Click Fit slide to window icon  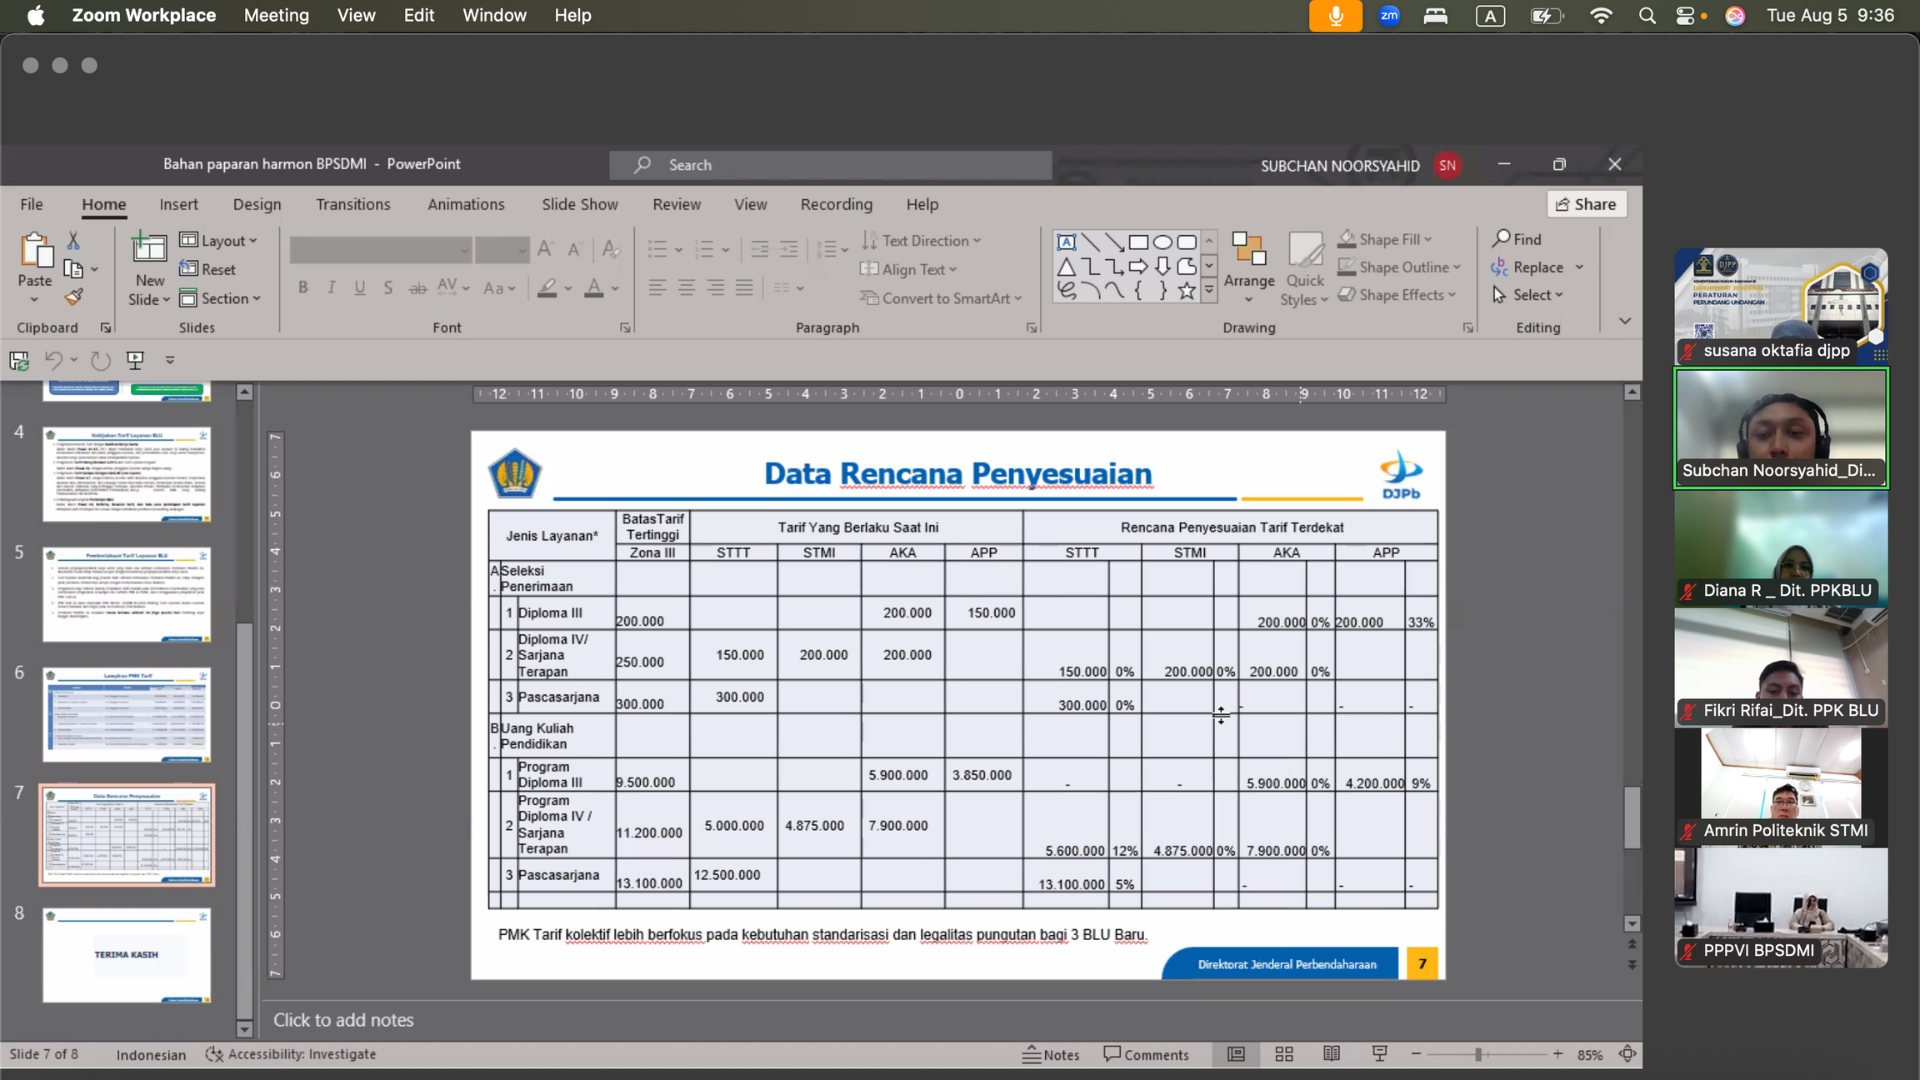tap(1627, 1054)
